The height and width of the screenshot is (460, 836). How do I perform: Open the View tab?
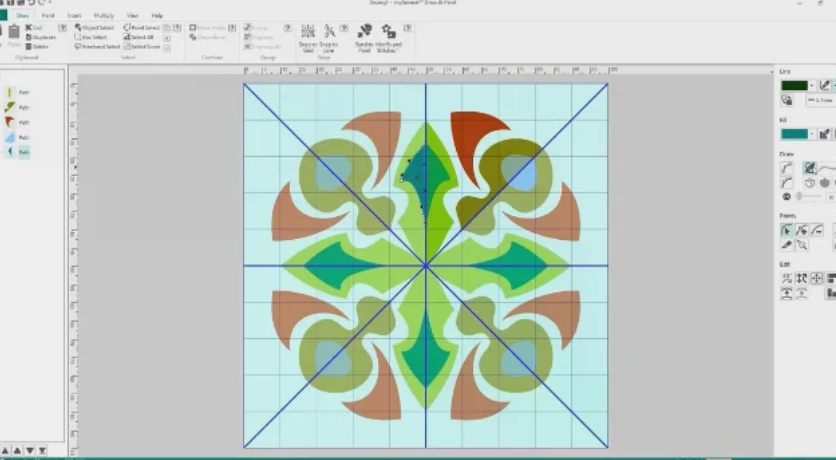(x=131, y=16)
